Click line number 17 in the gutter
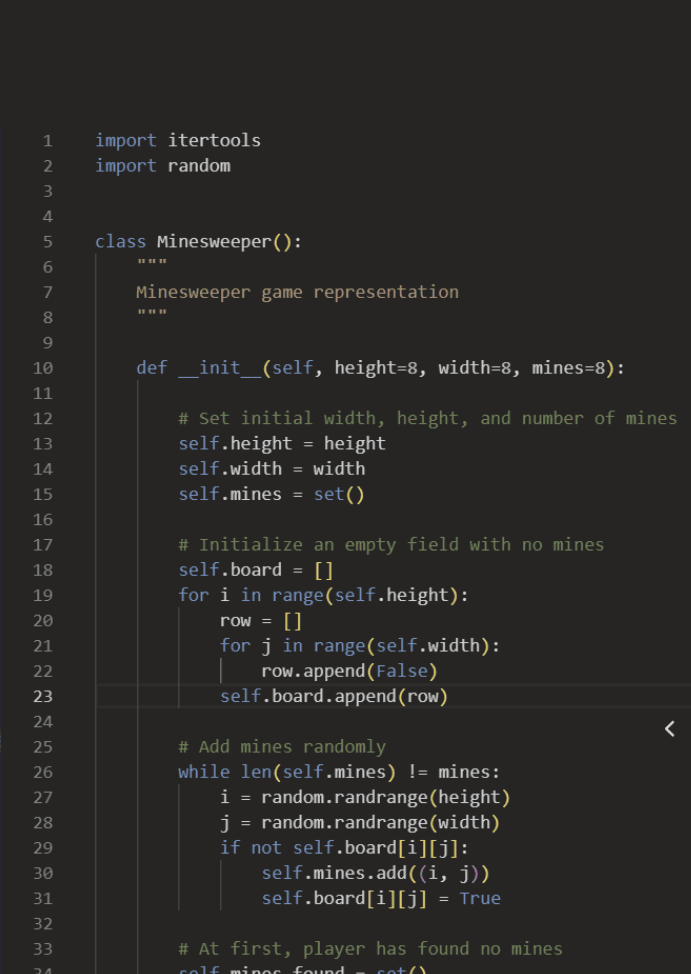Viewport: 691px width, 974px height. pos(43,545)
